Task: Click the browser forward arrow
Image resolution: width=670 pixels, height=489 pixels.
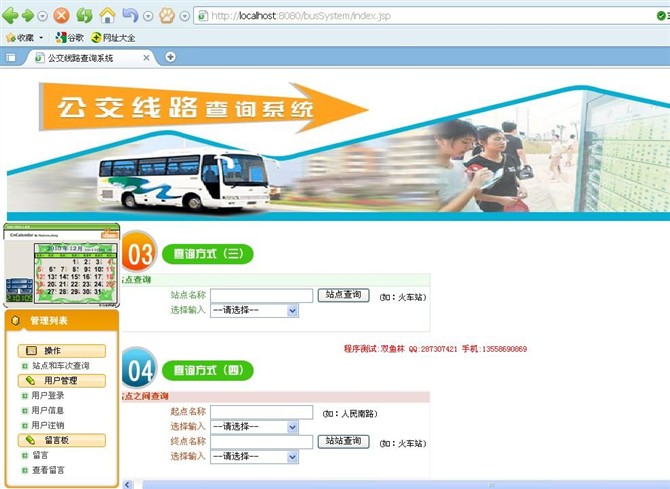Action: pyautogui.click(x=28, y=16)
